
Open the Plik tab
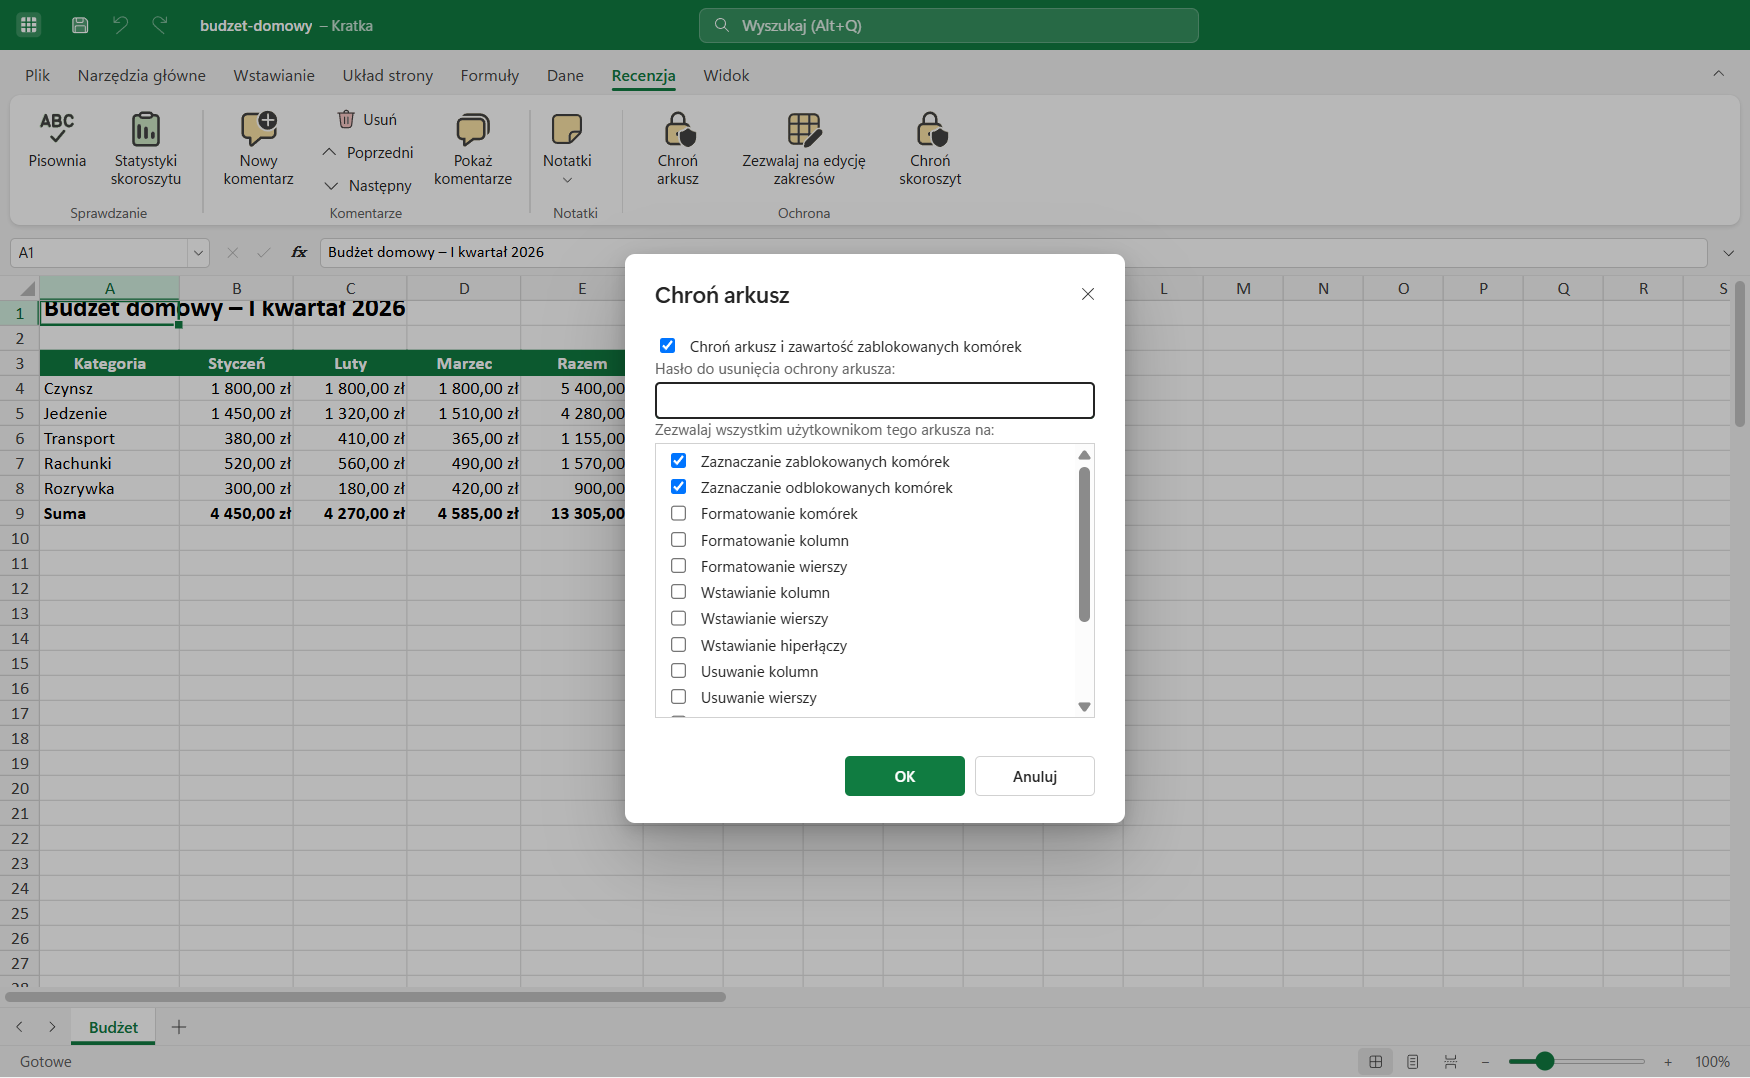(x=38, y=75)
